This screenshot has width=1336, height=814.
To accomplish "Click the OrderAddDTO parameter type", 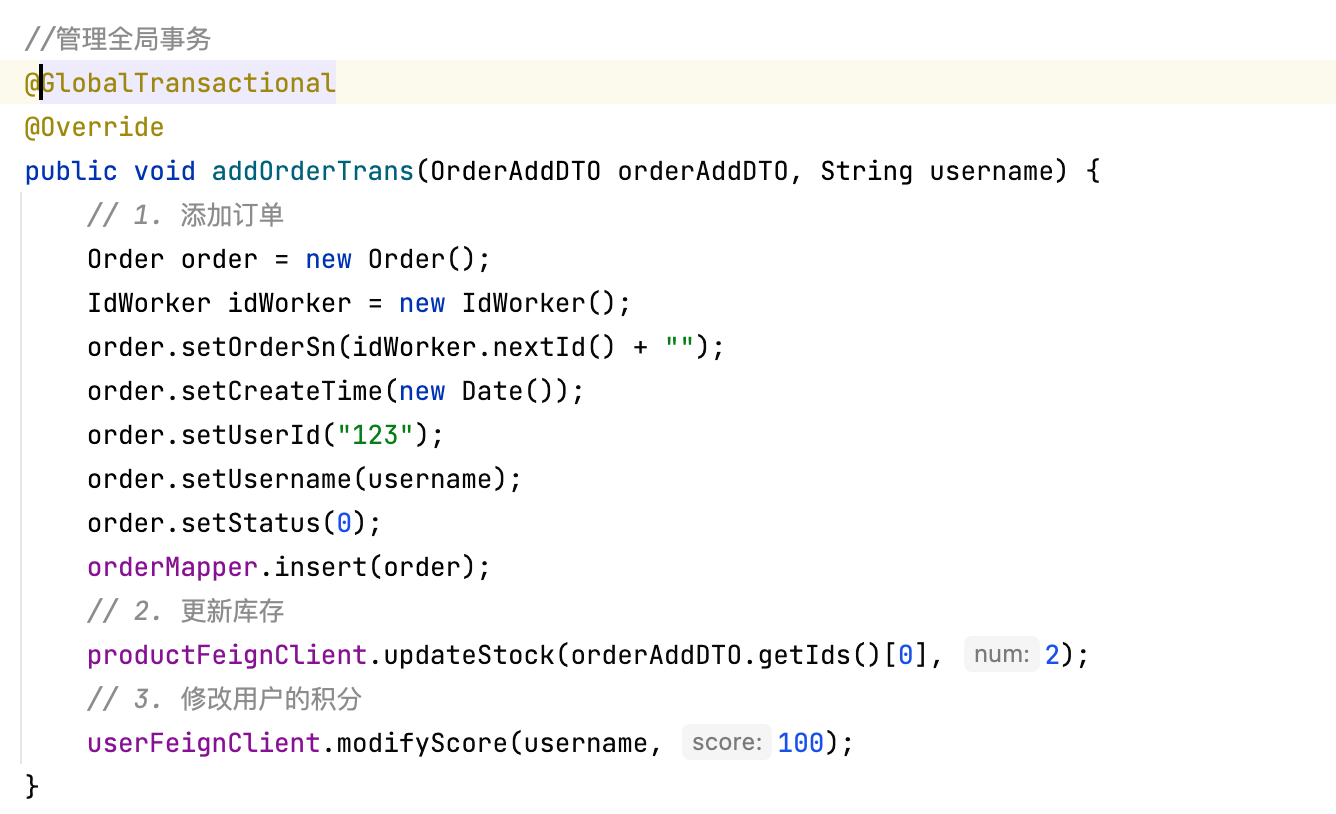I will (x=516, y=171).
